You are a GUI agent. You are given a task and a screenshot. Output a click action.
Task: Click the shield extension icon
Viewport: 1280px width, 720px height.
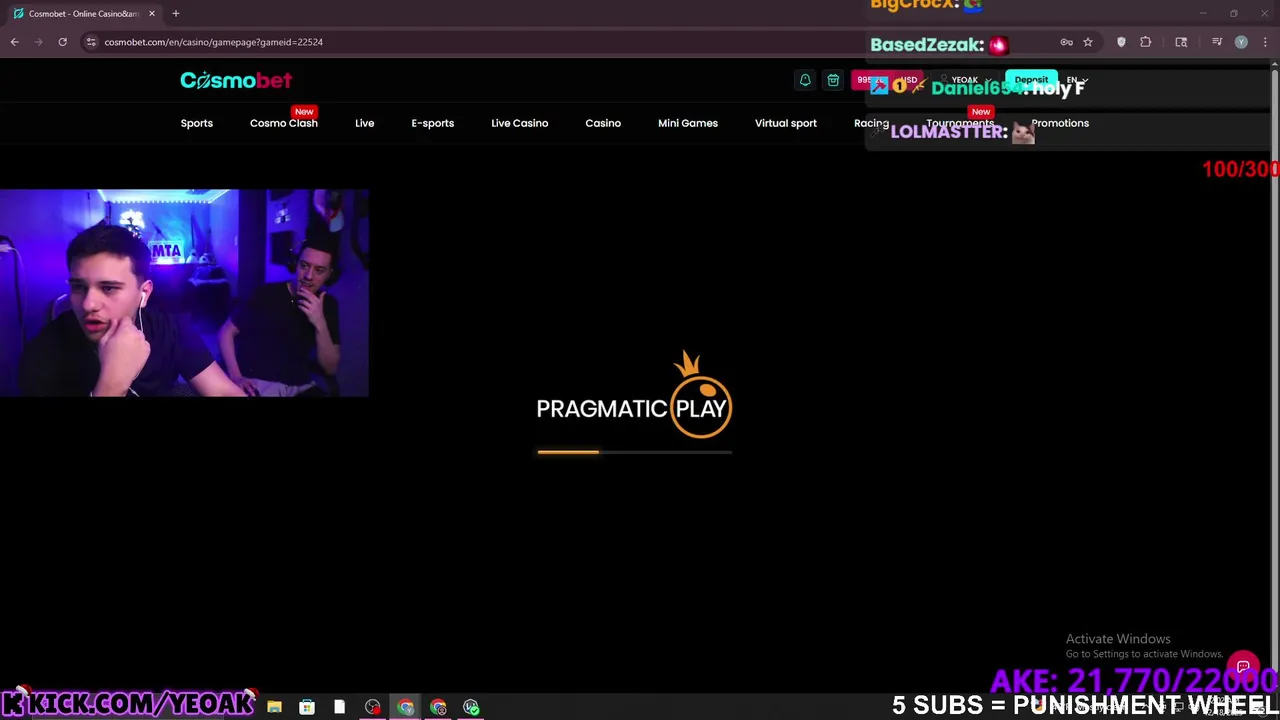(1121, 42)
